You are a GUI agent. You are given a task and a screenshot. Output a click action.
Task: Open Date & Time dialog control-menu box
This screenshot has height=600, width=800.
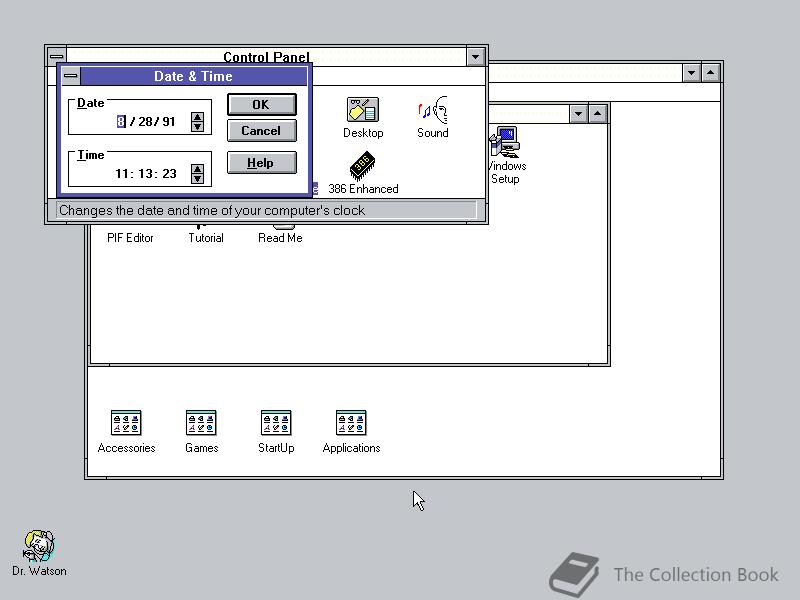point(71,76)
